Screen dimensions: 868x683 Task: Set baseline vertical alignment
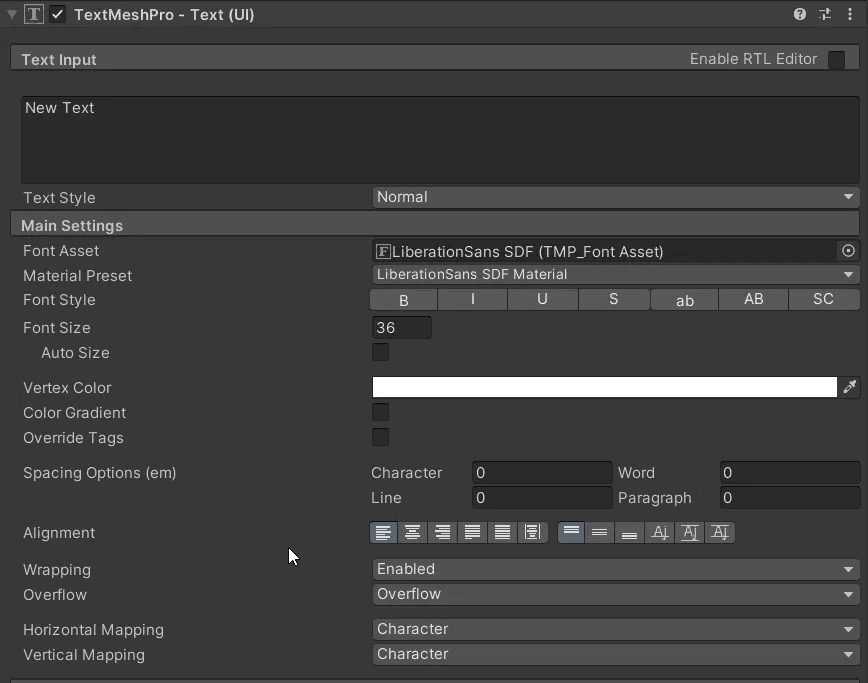pyautogui.click(x=659, y=532)
